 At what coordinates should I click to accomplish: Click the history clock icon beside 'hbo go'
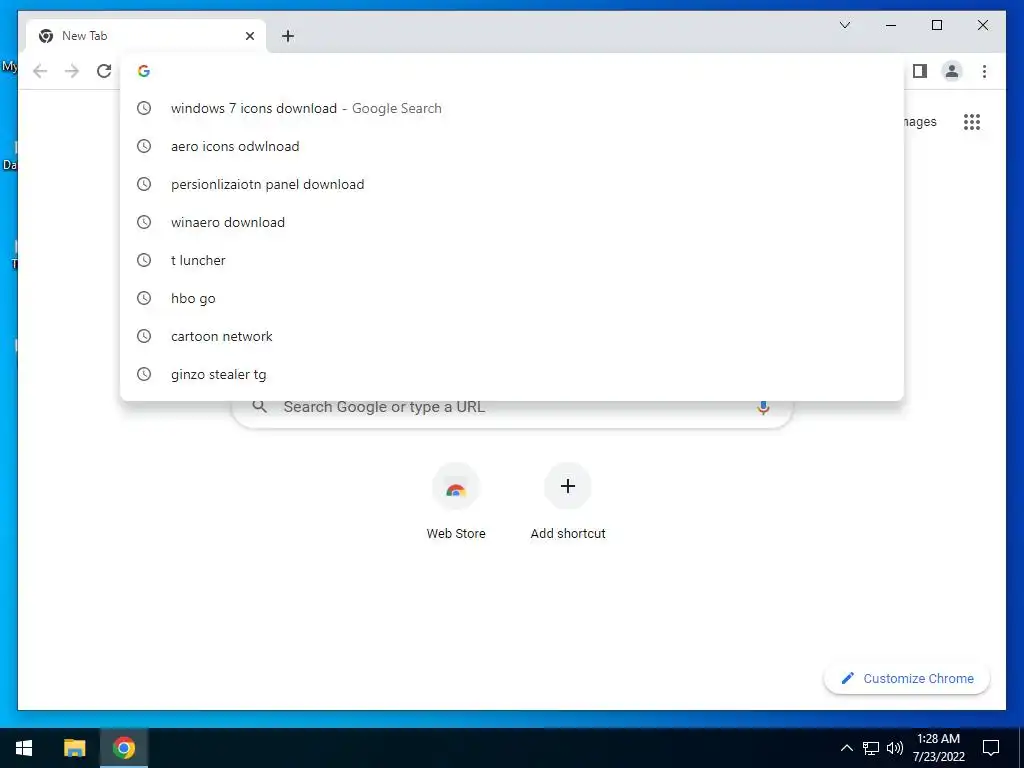tap(144, 298)
